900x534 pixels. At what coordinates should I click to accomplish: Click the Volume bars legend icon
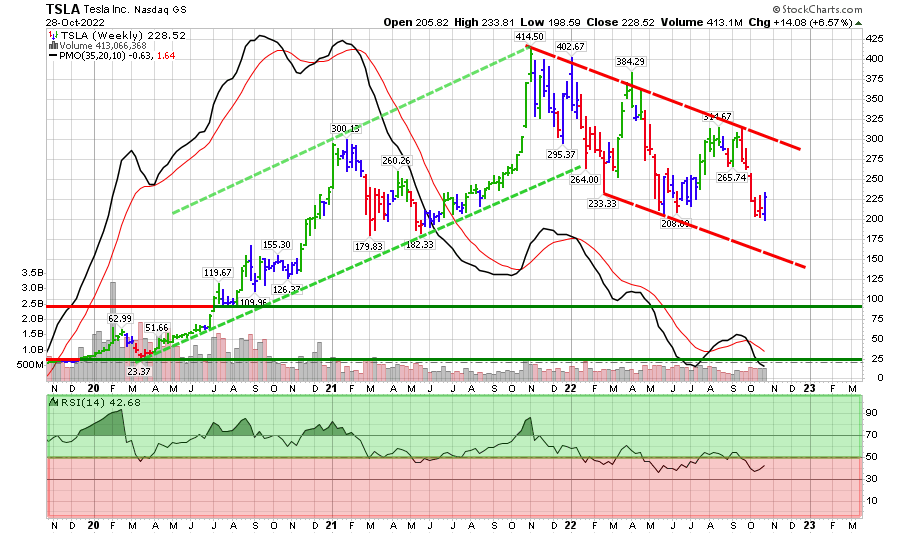pyautogui.click(x=52, y=45)
